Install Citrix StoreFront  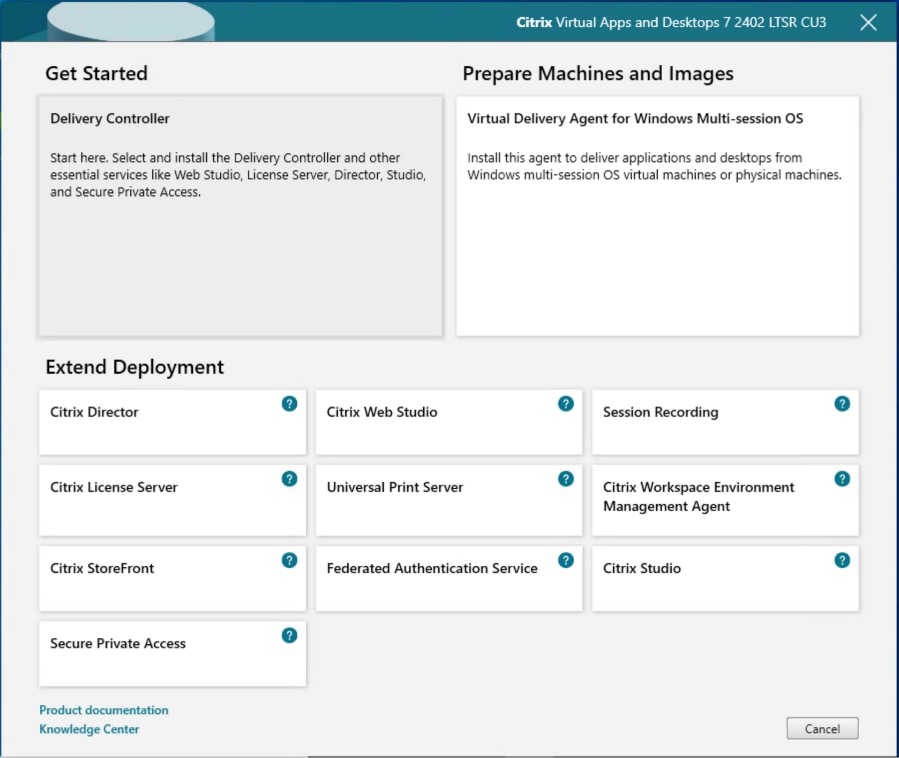[172, 579]
